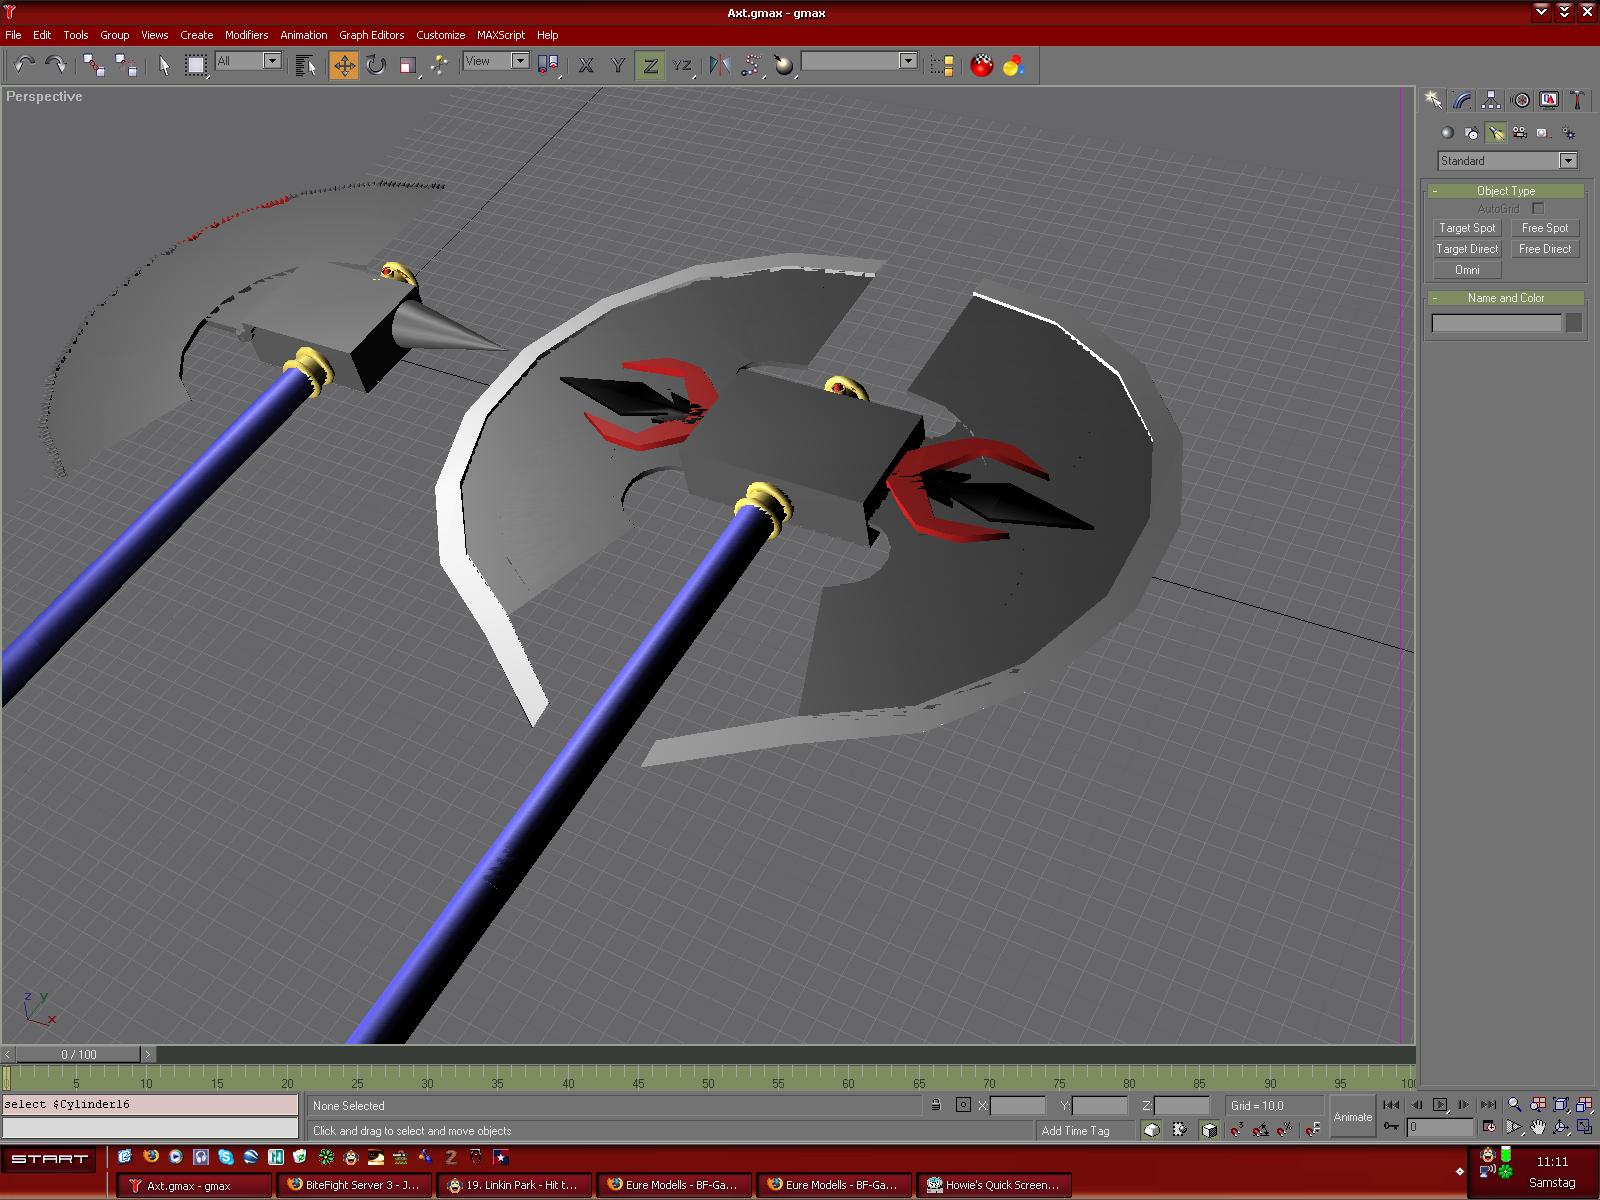The image size is (1600, 1200).
Task: Toggle the AutoGrid checkbox
Action: (1538, 209)
